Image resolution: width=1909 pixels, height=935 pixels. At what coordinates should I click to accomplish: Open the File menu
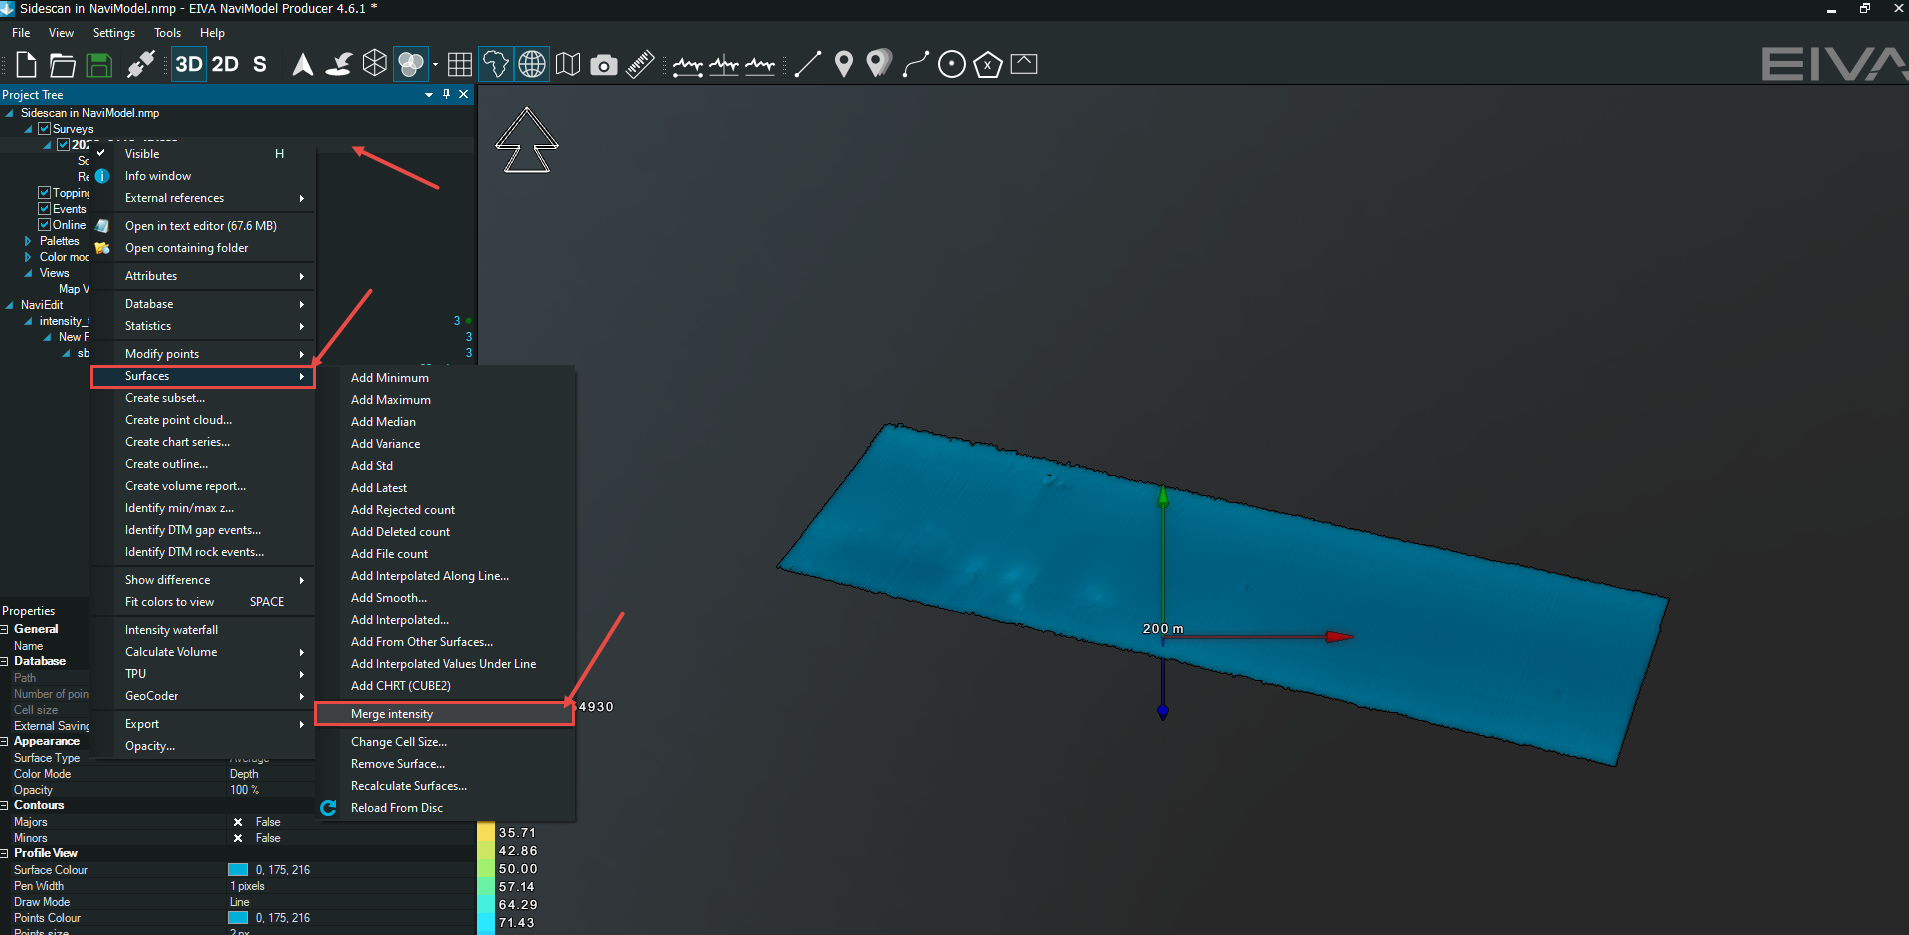click(21, 33)
